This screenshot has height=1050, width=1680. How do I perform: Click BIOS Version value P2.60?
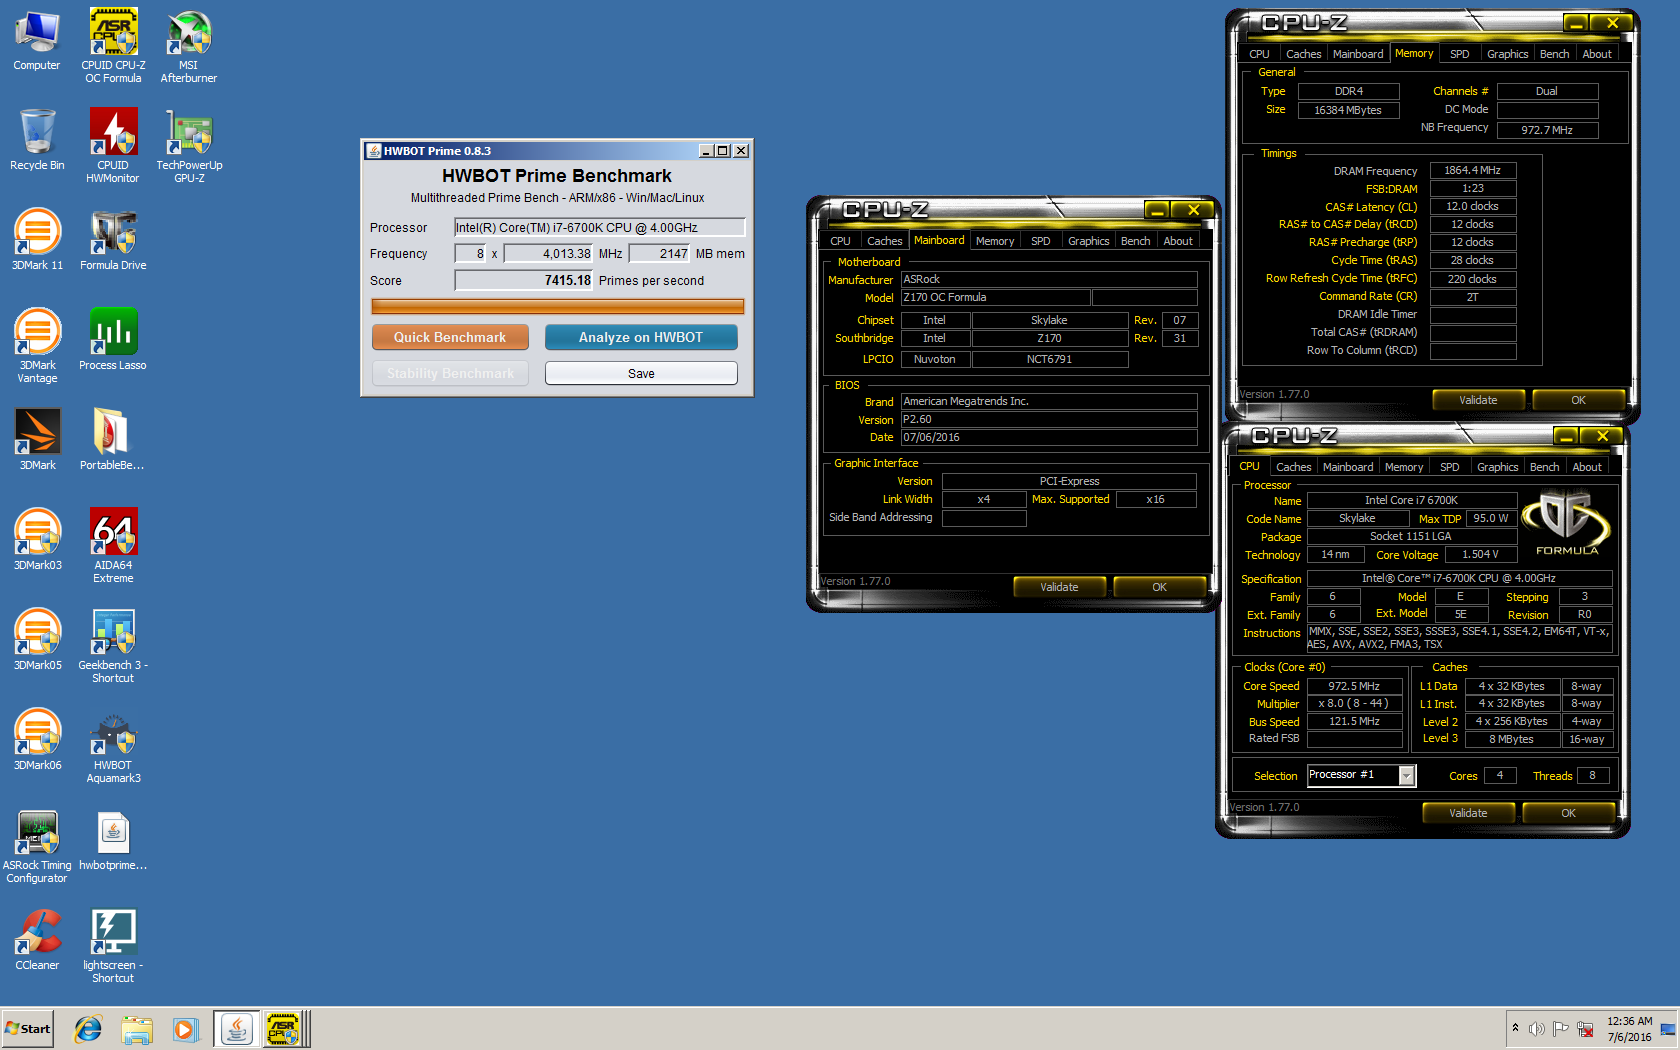click(x=1048, y=419)
